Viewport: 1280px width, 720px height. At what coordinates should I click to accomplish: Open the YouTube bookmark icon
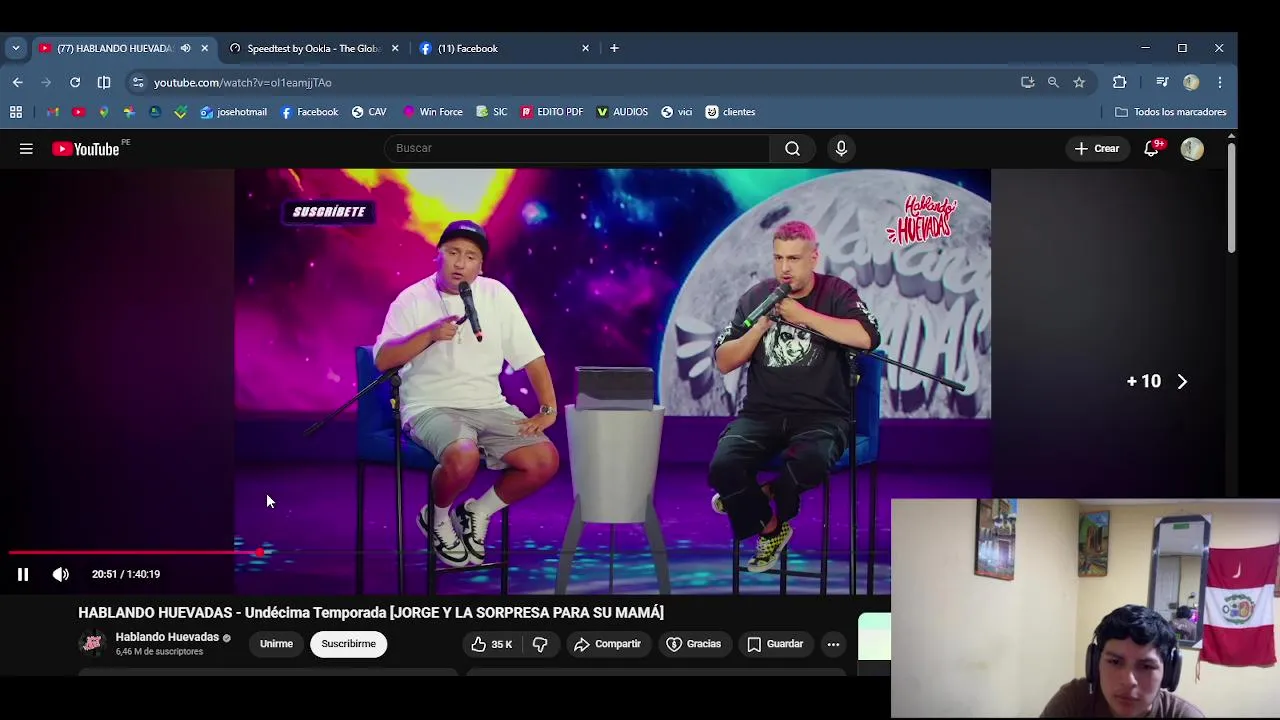tap(78, 112)
